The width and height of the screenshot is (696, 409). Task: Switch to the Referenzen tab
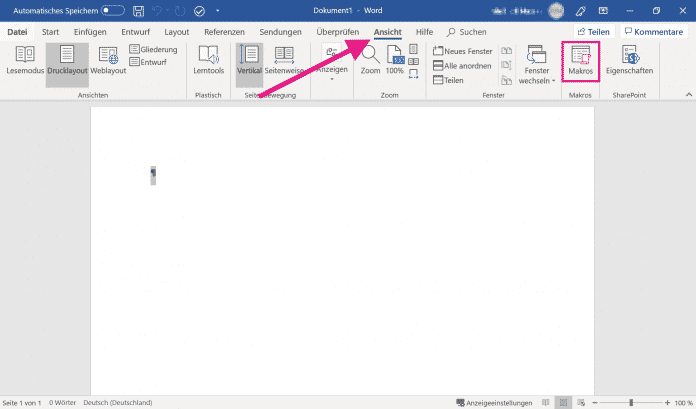224,32
